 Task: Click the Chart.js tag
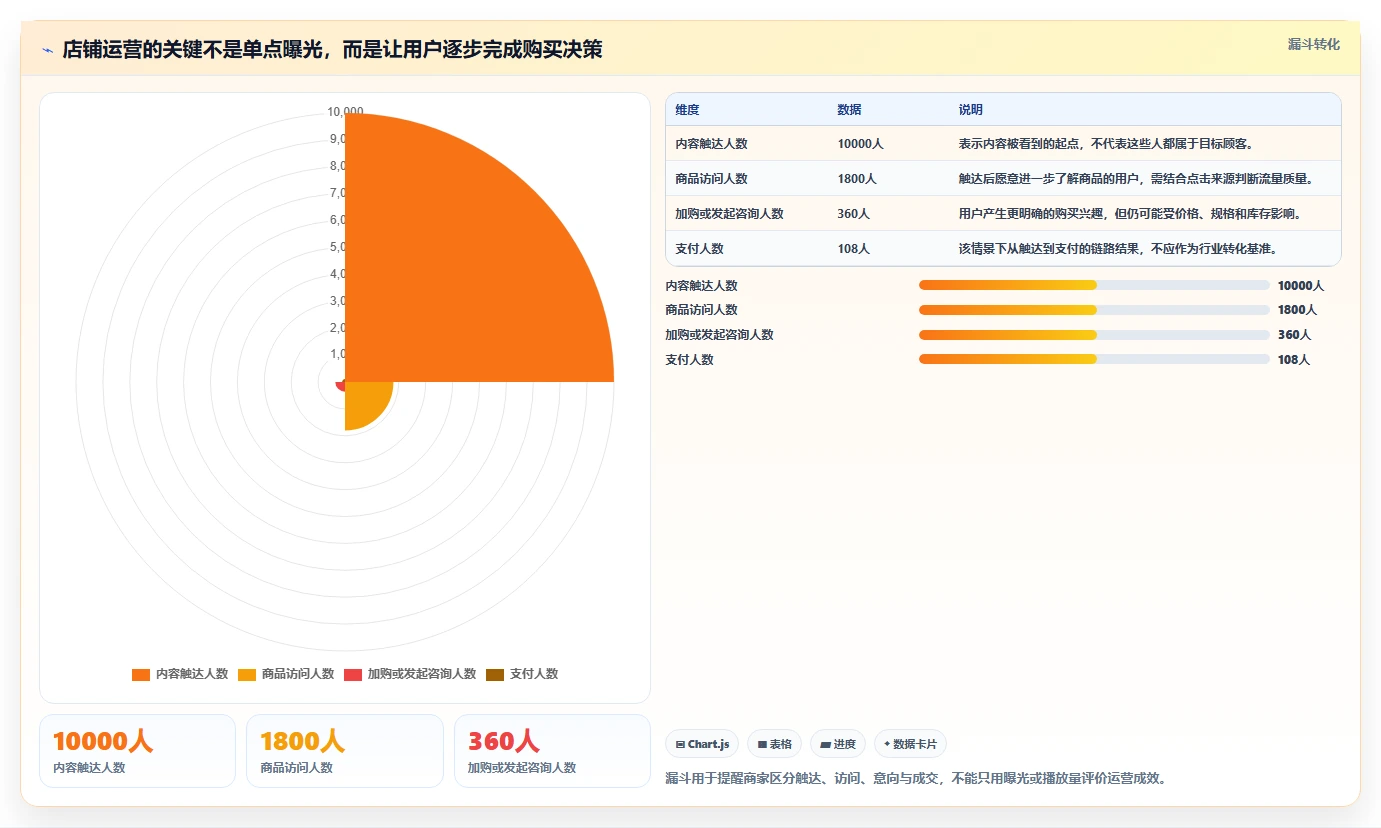click(703, 744)
